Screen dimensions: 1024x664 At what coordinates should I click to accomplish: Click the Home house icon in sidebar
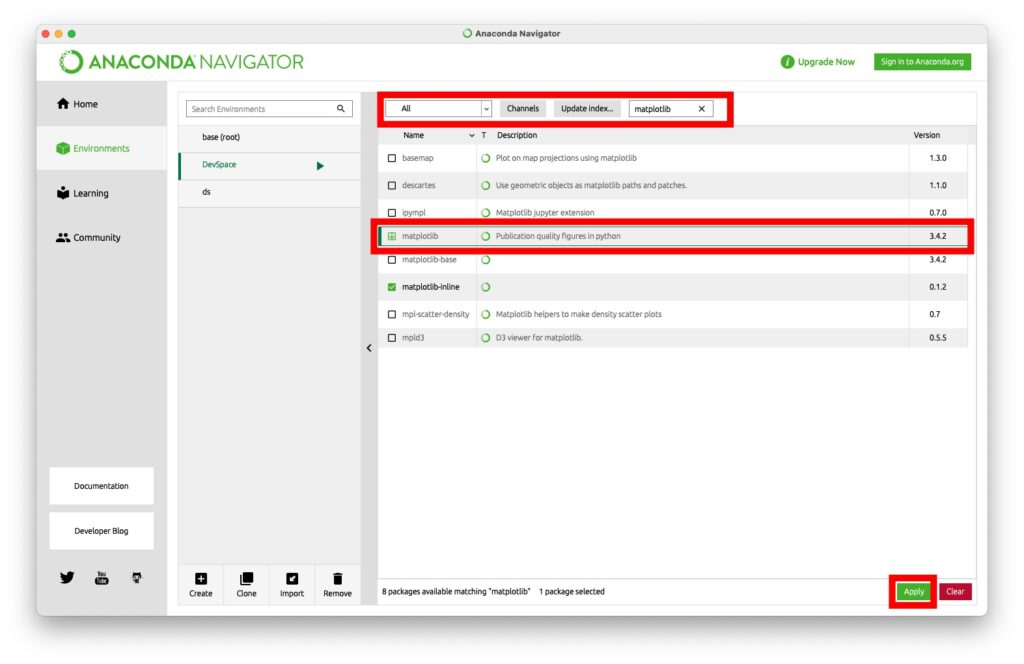(x=63, y=103)
